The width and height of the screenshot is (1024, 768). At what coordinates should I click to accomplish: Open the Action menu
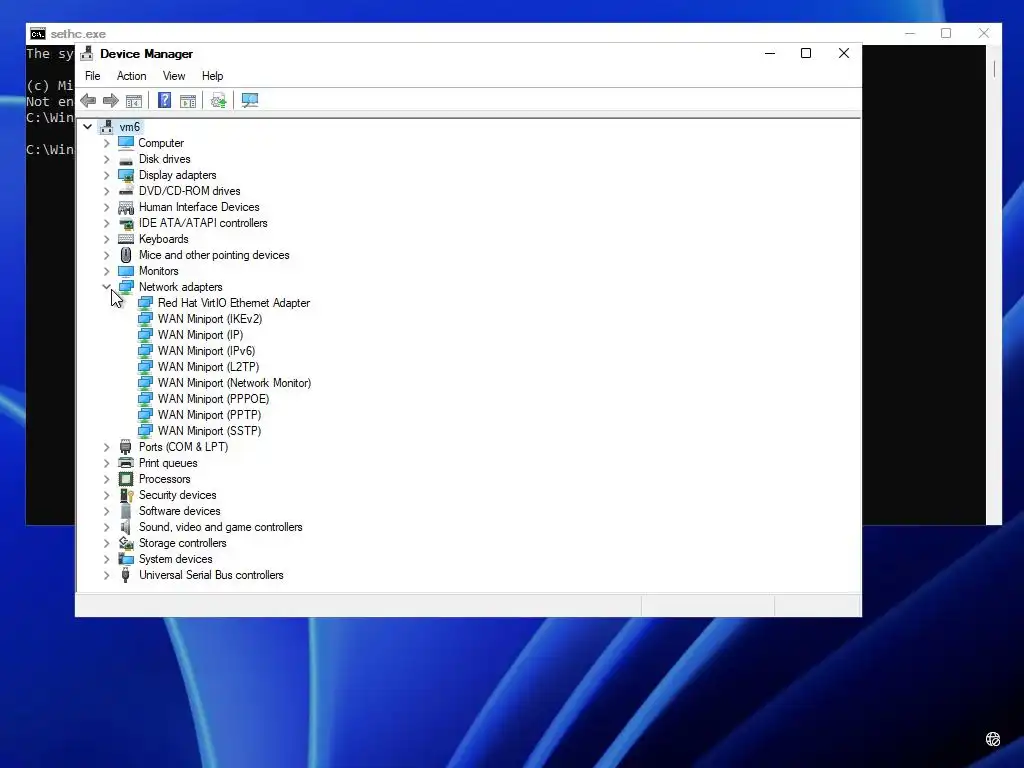[x=131, y=76]
